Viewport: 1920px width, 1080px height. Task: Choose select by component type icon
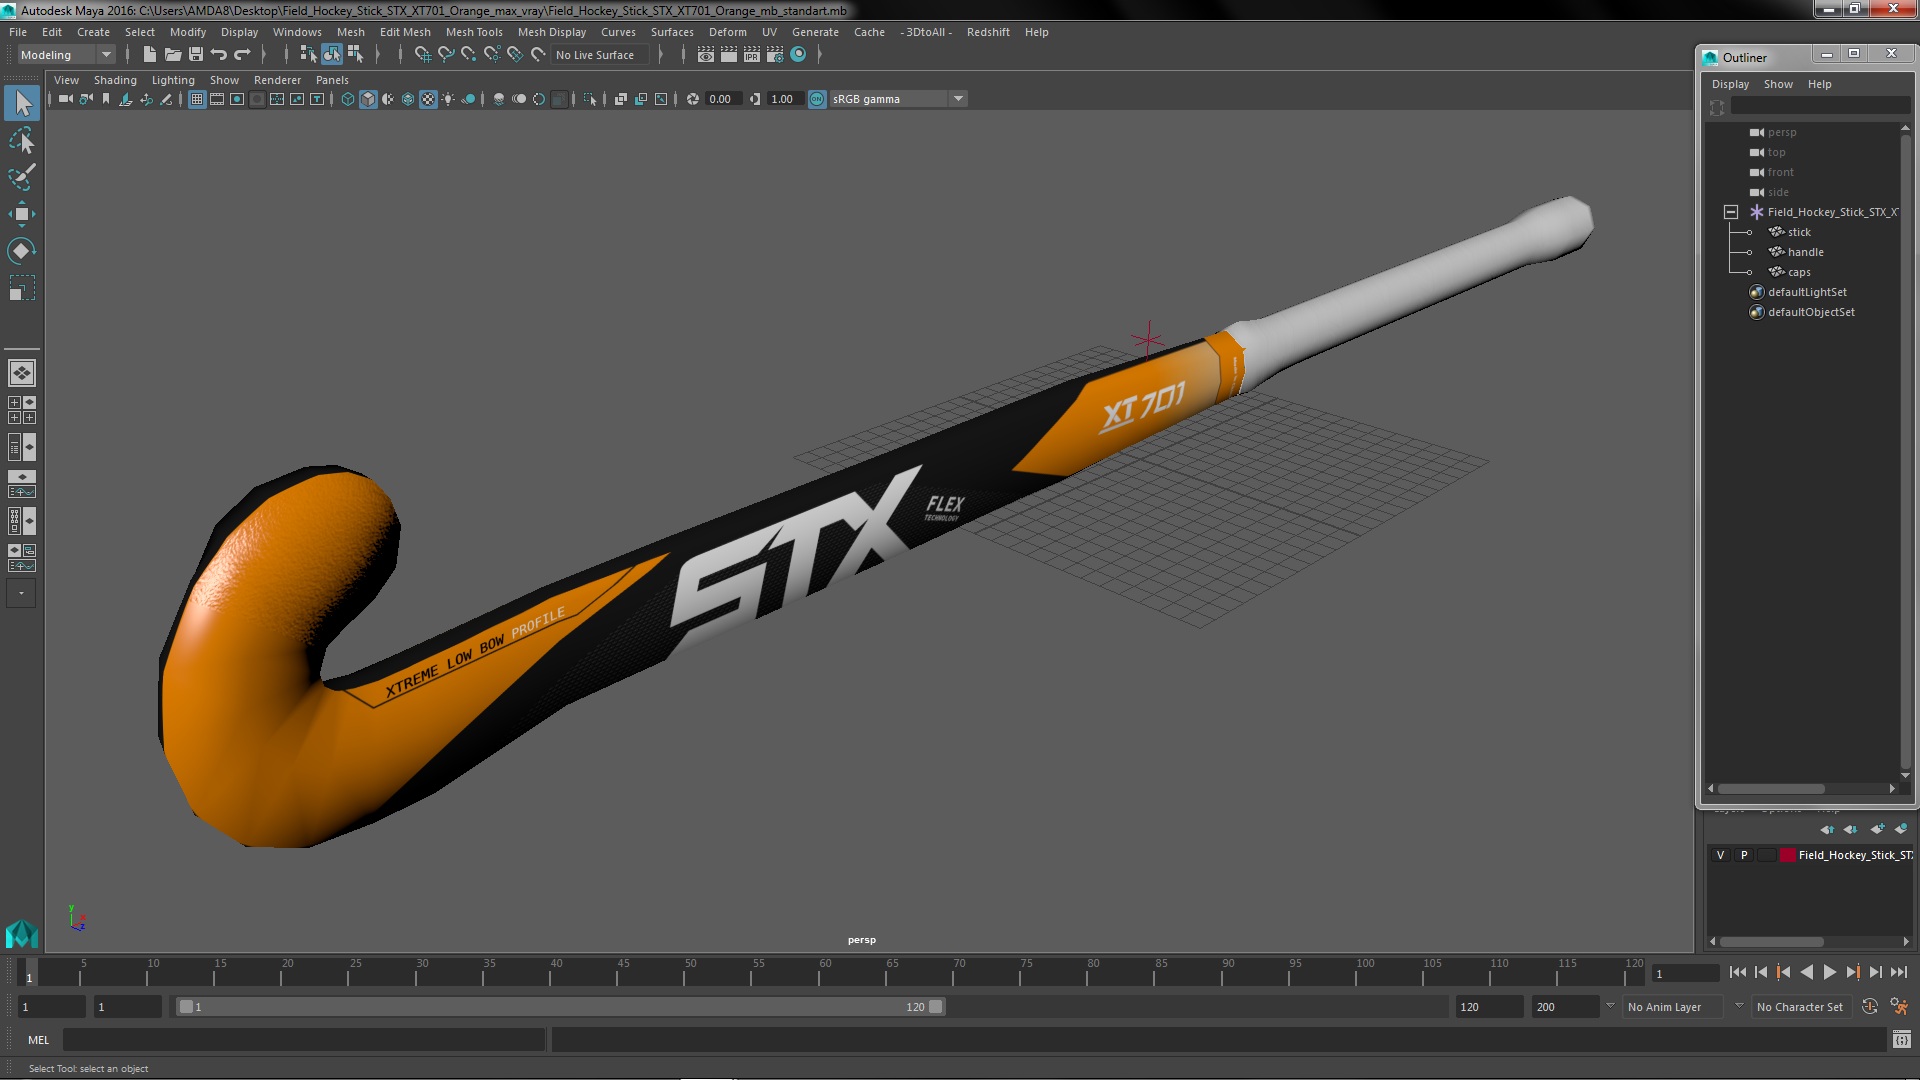(355, 55)
